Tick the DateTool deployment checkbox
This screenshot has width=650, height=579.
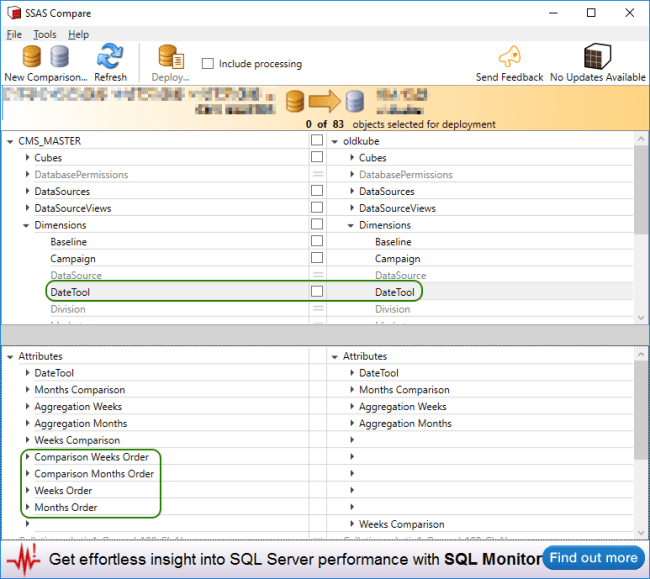point(317,291)
